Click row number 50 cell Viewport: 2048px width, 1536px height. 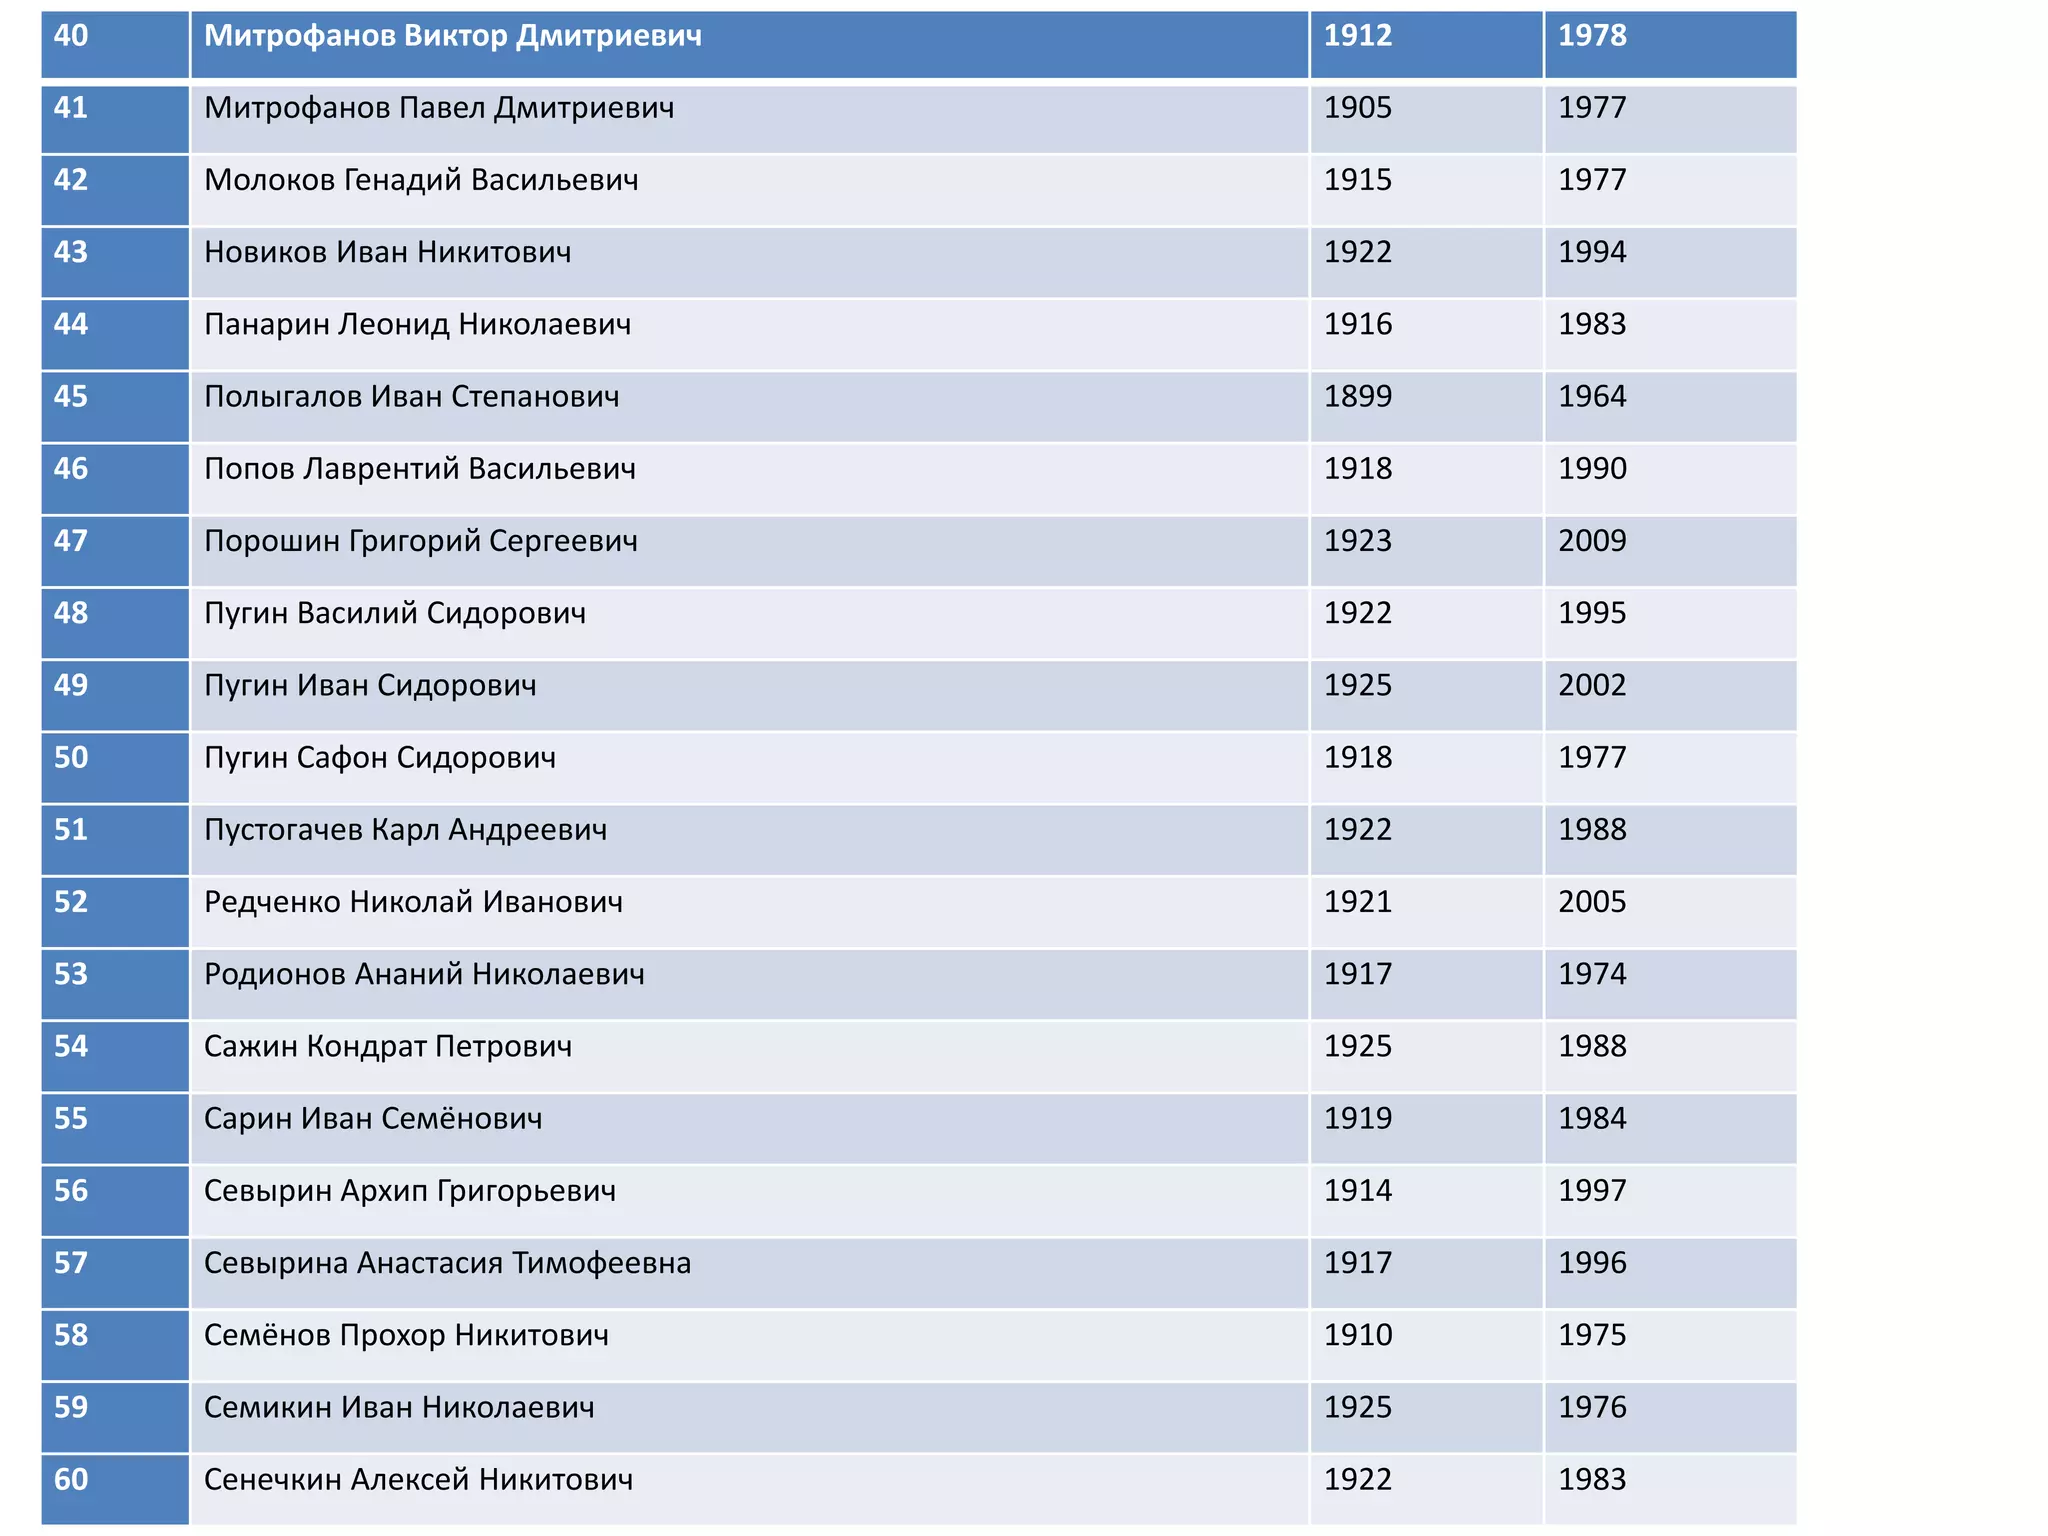click(72, 758)
